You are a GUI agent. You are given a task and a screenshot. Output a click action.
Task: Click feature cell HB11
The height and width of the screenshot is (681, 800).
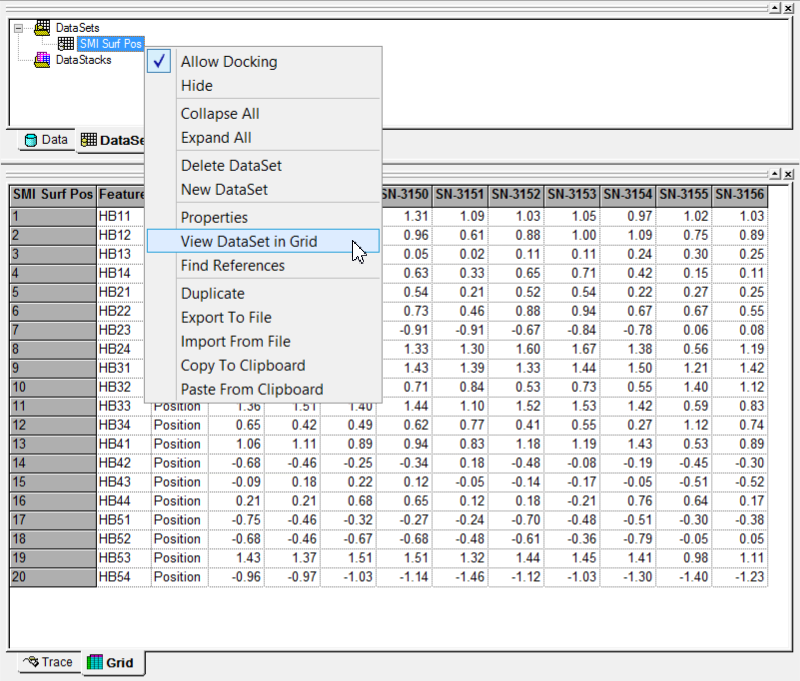[123, 216]
